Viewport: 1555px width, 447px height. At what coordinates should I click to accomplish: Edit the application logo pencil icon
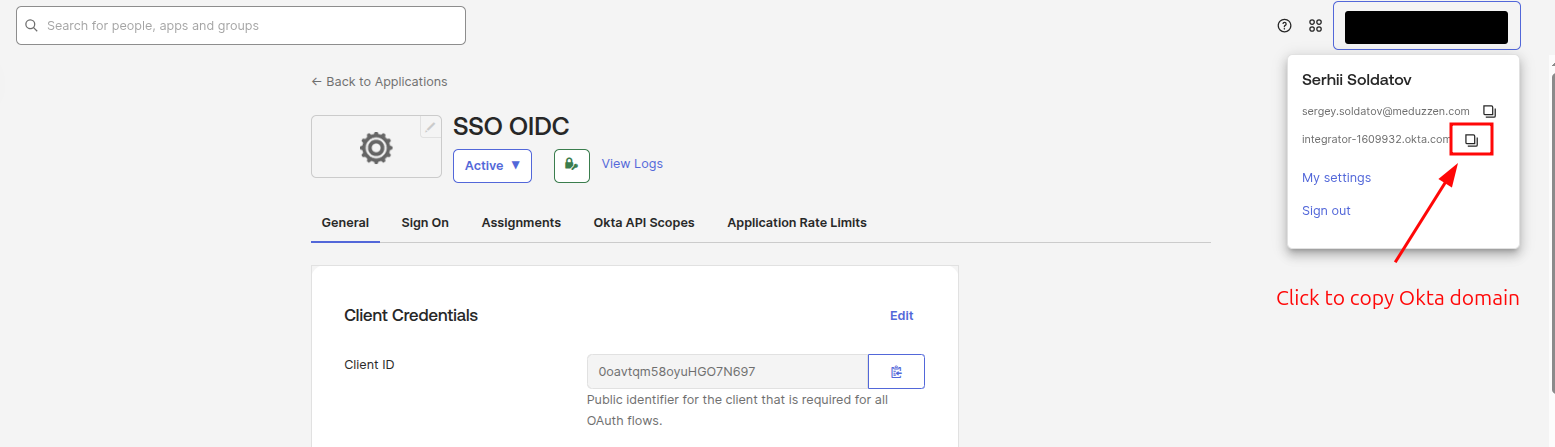pyautogui.click(x=430, y=127)
